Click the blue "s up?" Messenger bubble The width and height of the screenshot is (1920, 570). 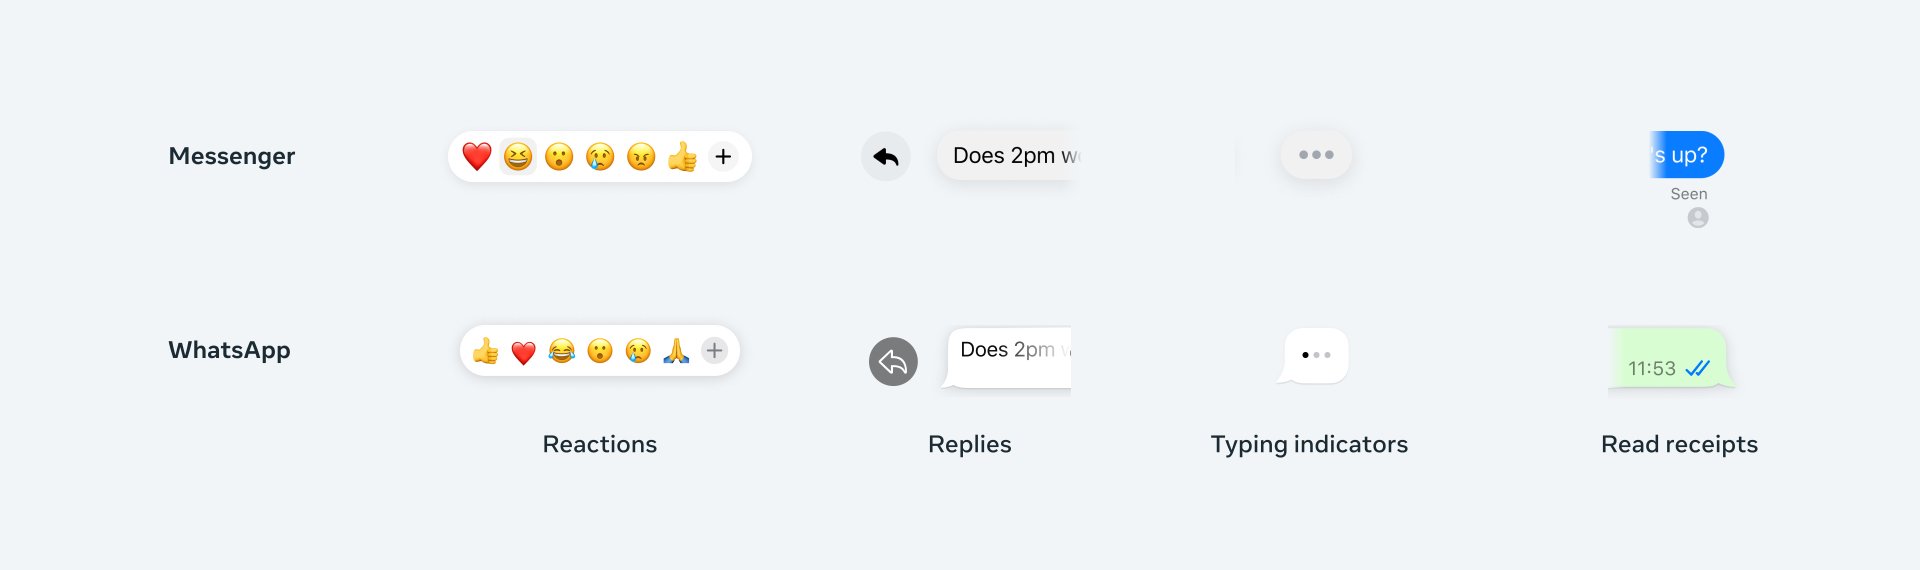1687,155
